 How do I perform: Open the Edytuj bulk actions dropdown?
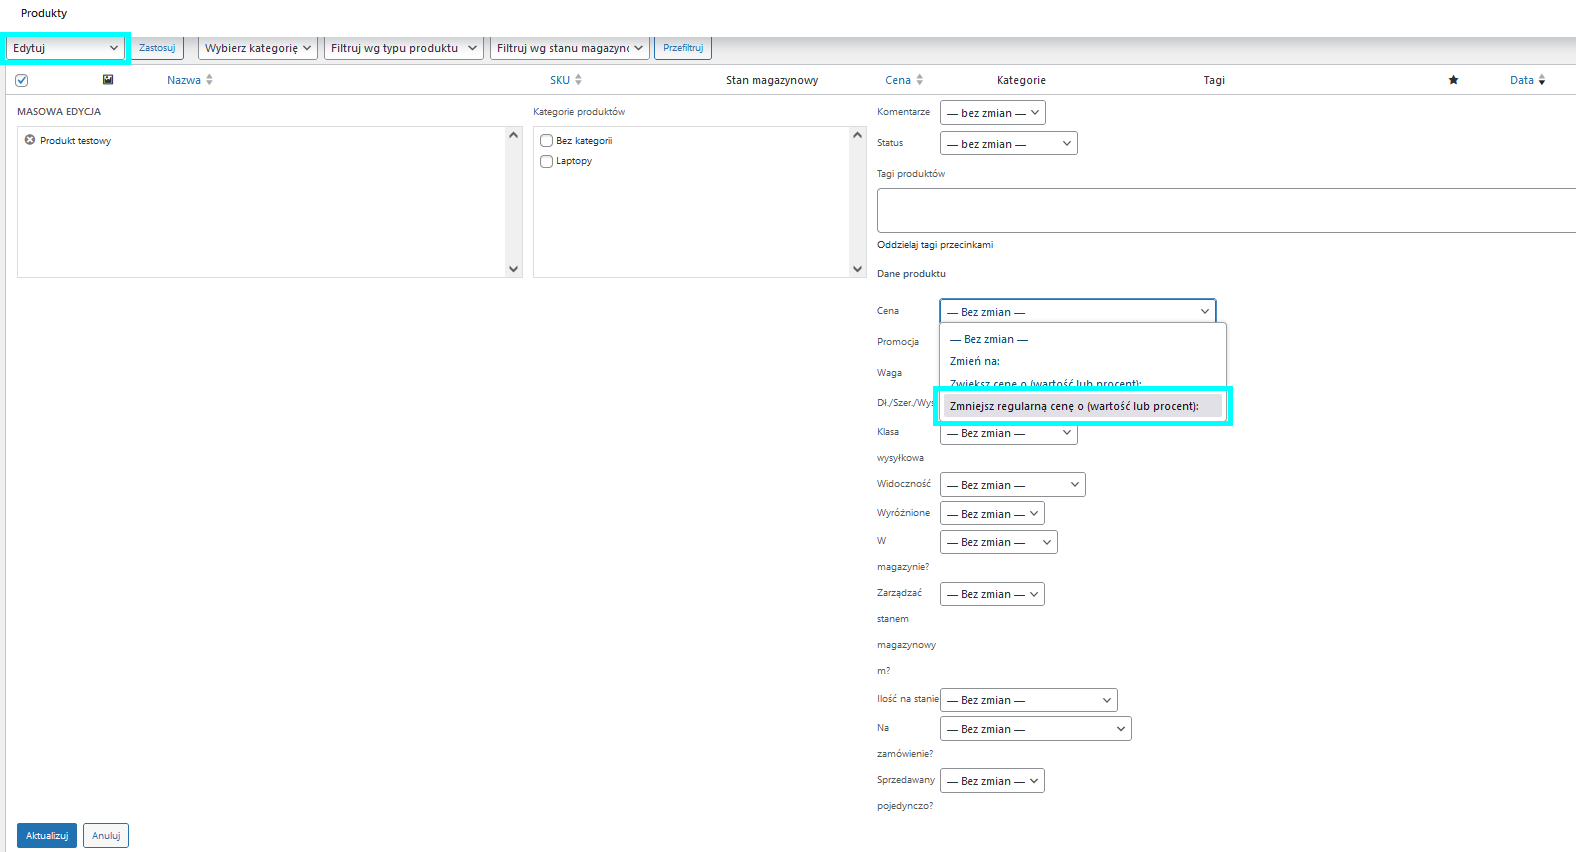tap(65, 48)
